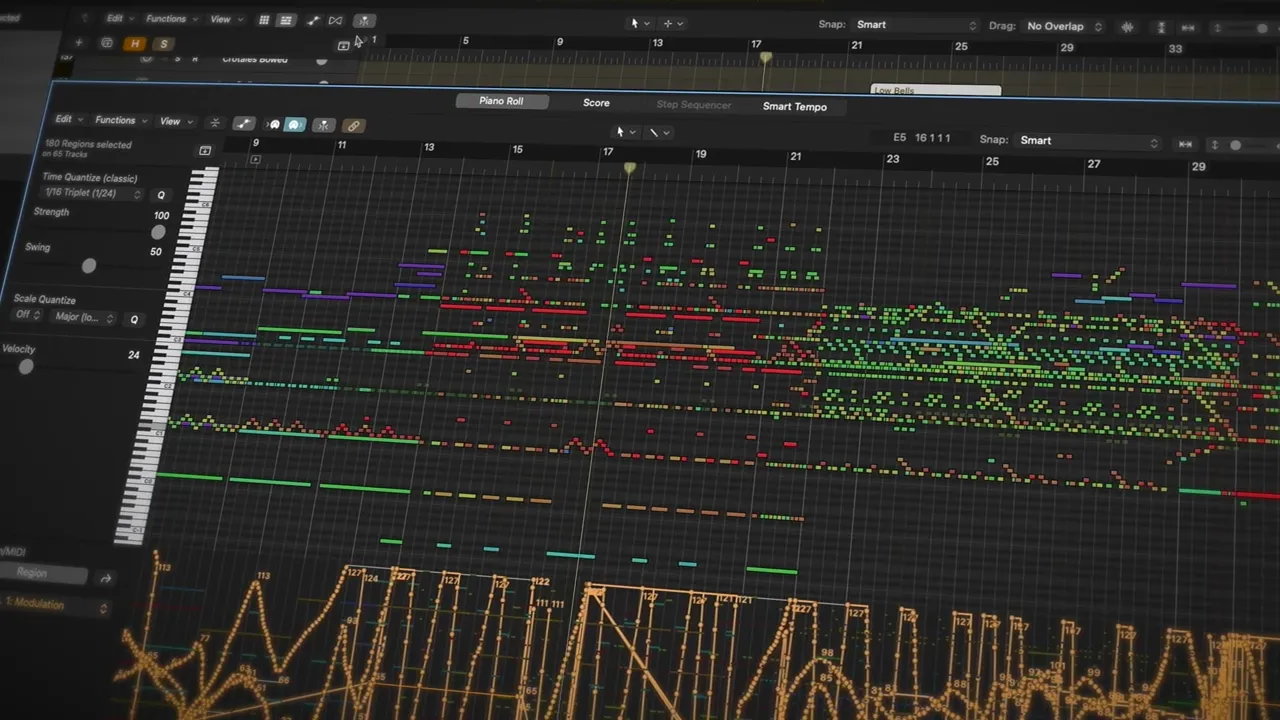Switch to the Step Sequencer tab
This screenshot has height=720, width=1280.
pos(693,105)
